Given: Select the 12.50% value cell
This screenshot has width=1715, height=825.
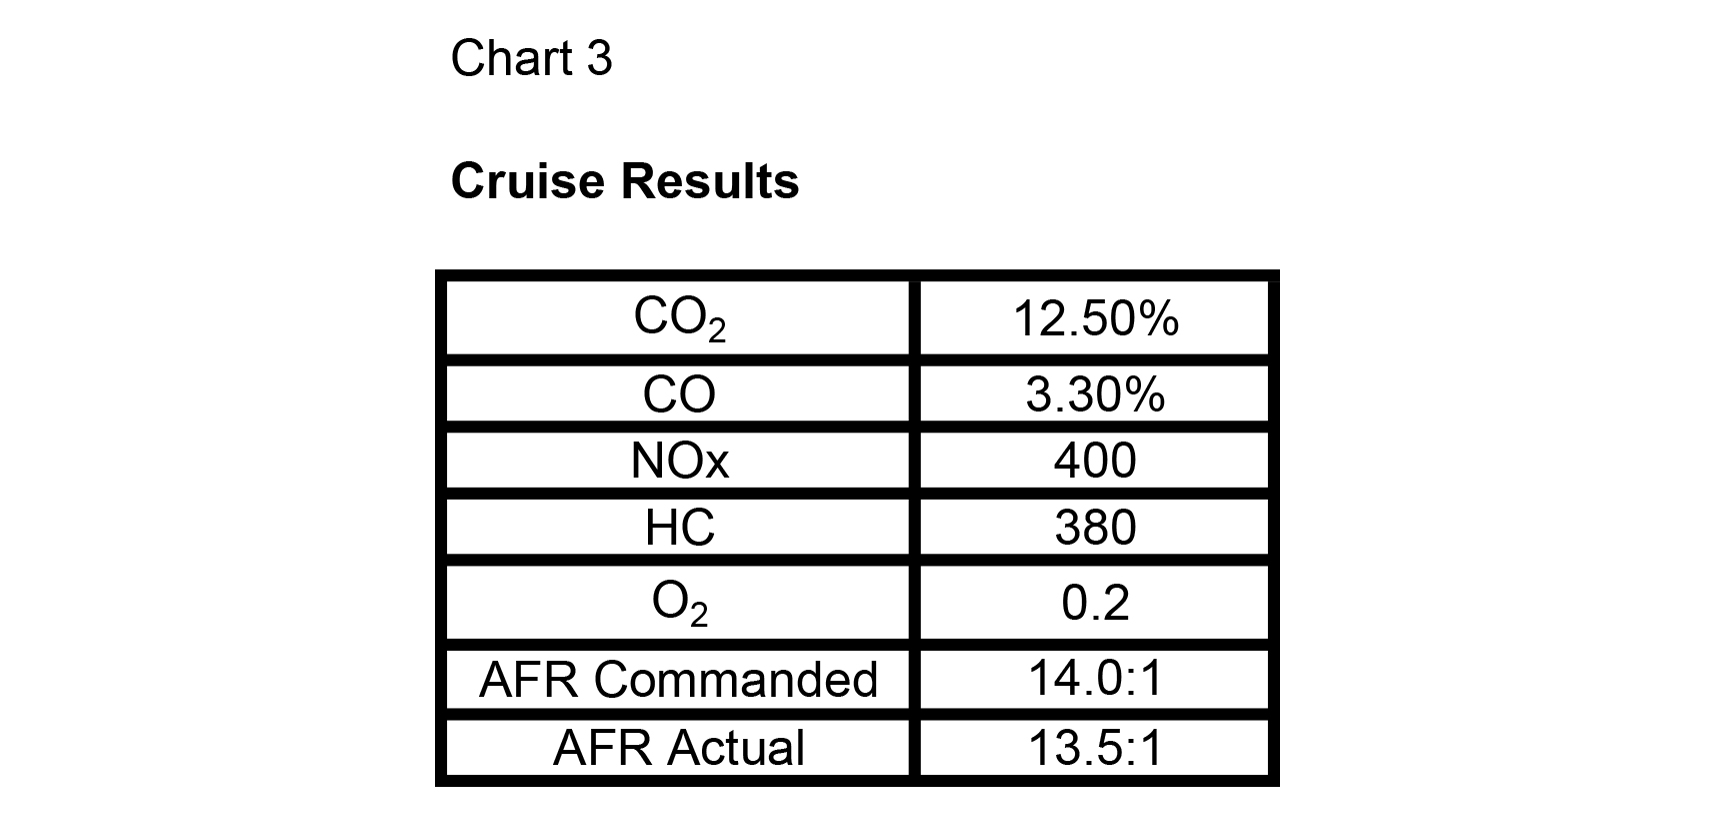Looking at the screenshot, I should pos(1095,318).
